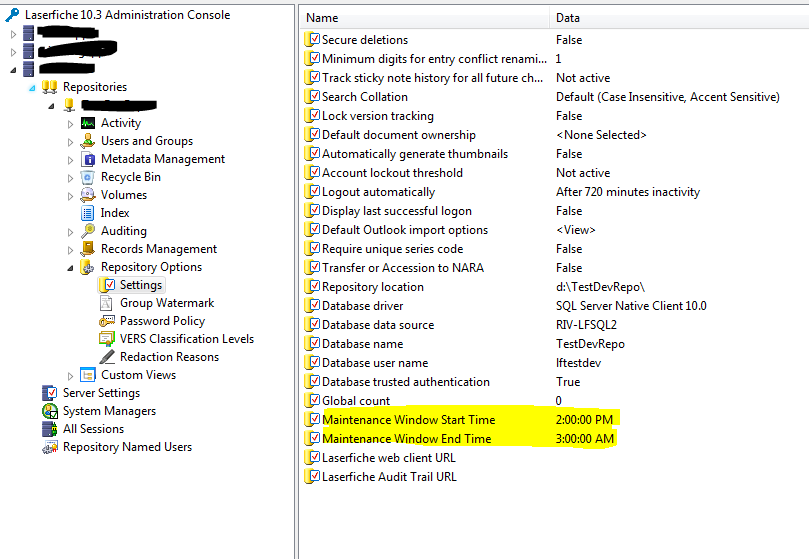
Task: Expand the Activity node
Action: click(x=70, y=124)
